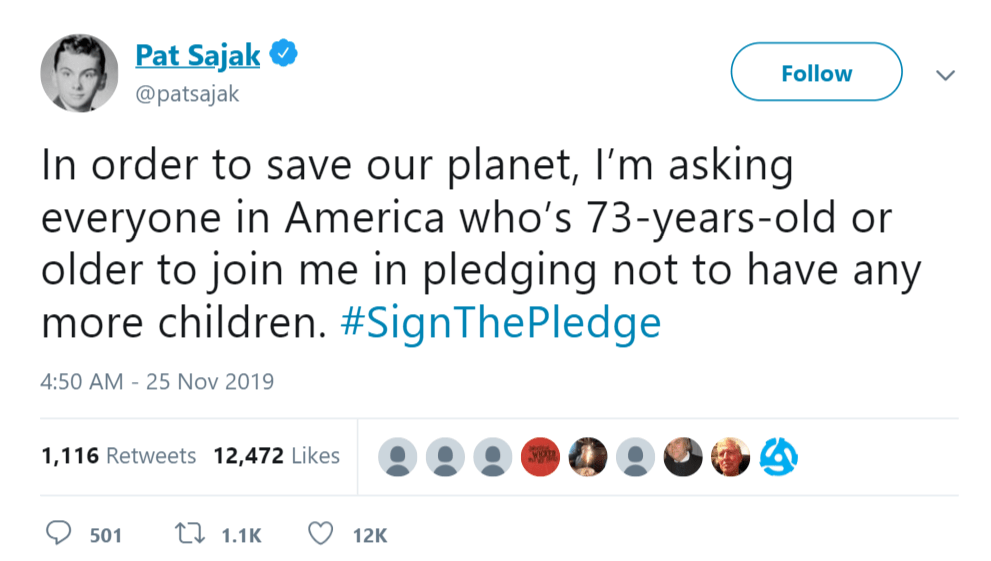This screenshot has height=561, width=991.
Task: View the 1,116 Retweets list
Action: (118, 456)
